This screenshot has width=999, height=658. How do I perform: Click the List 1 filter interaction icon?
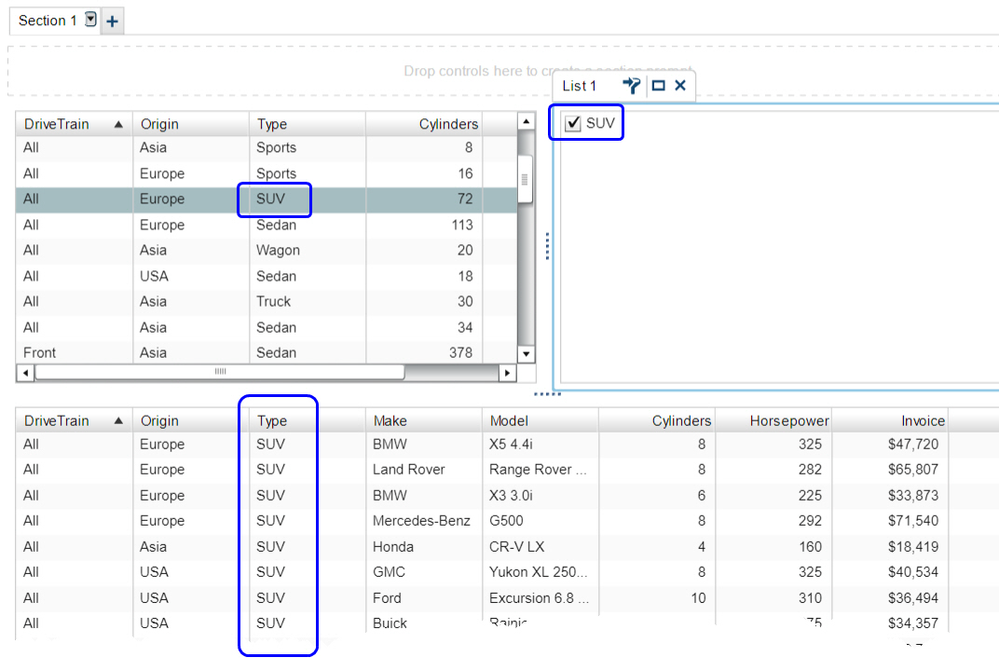click(631, 86)
